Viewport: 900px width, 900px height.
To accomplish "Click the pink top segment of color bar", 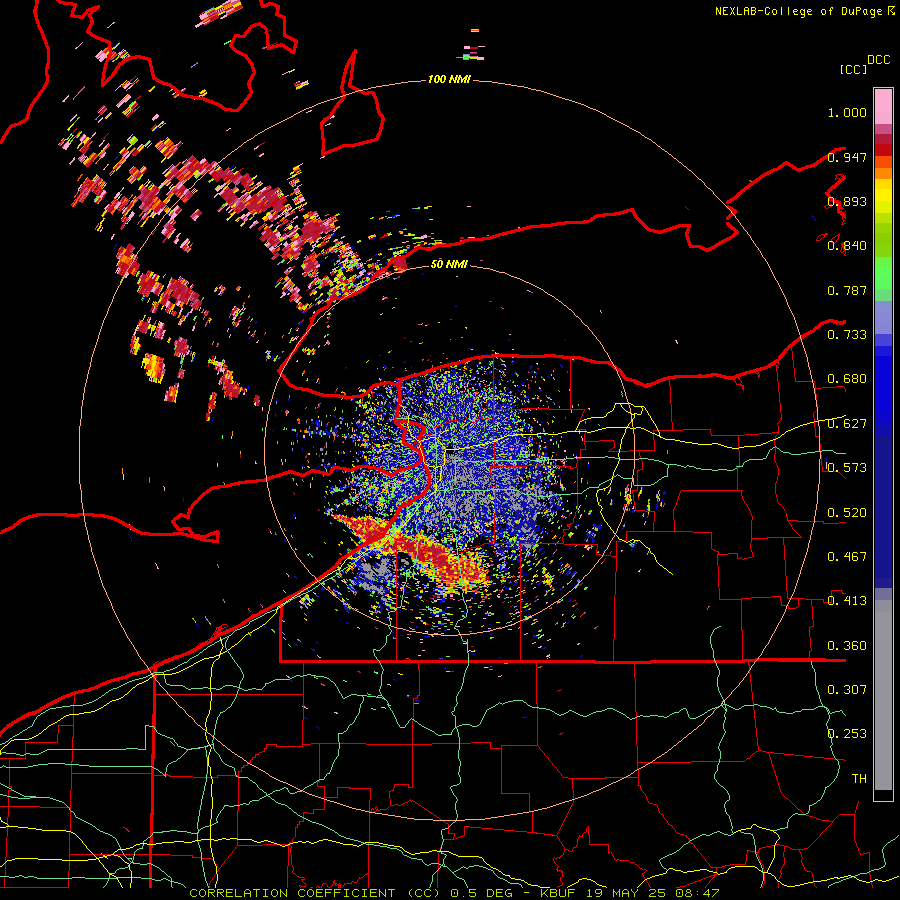I will [883, 106].
